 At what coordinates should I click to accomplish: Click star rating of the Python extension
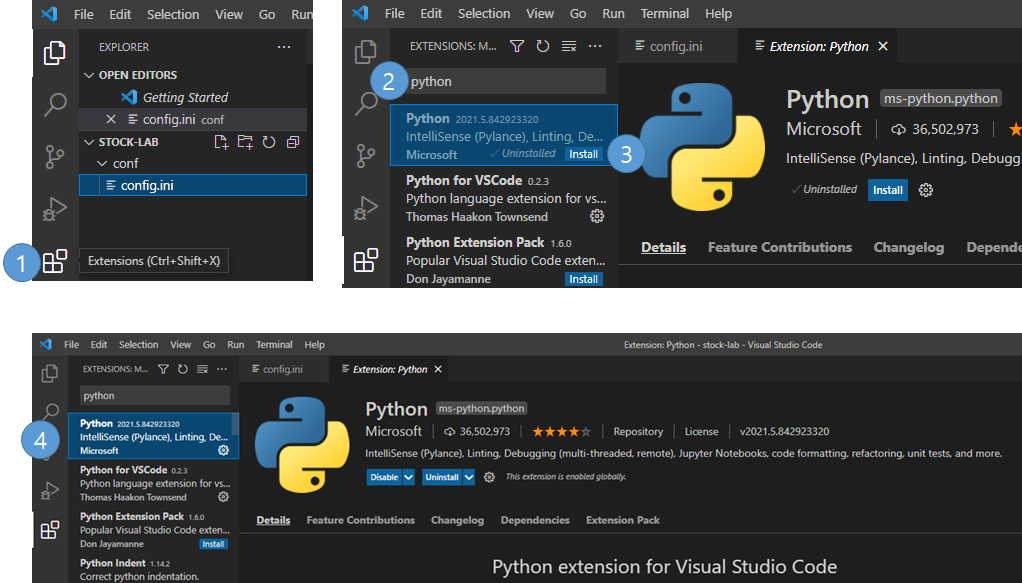(561, 432)
